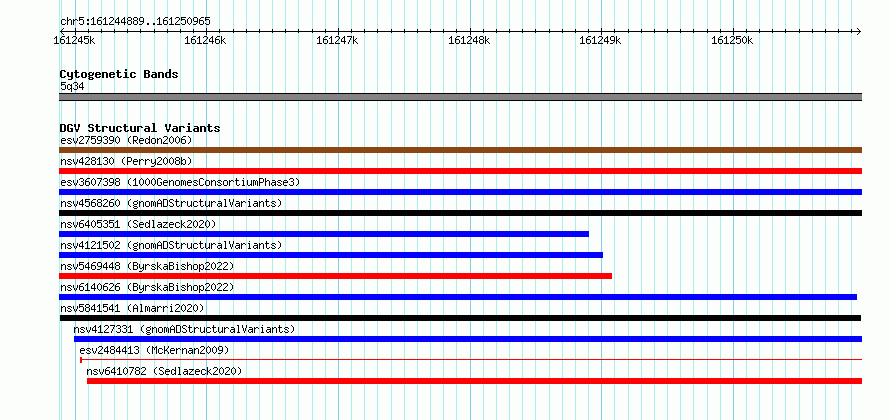Click the red nsv428130 variant bar
The image size is (890, 420).
coord(460,171)
